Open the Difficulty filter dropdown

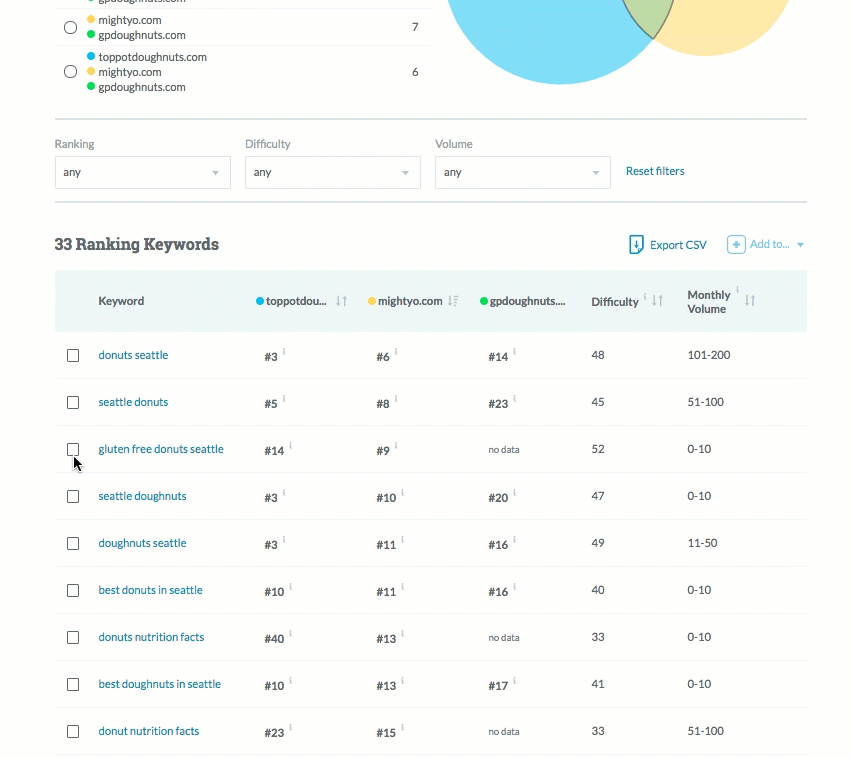coord(332,172)
